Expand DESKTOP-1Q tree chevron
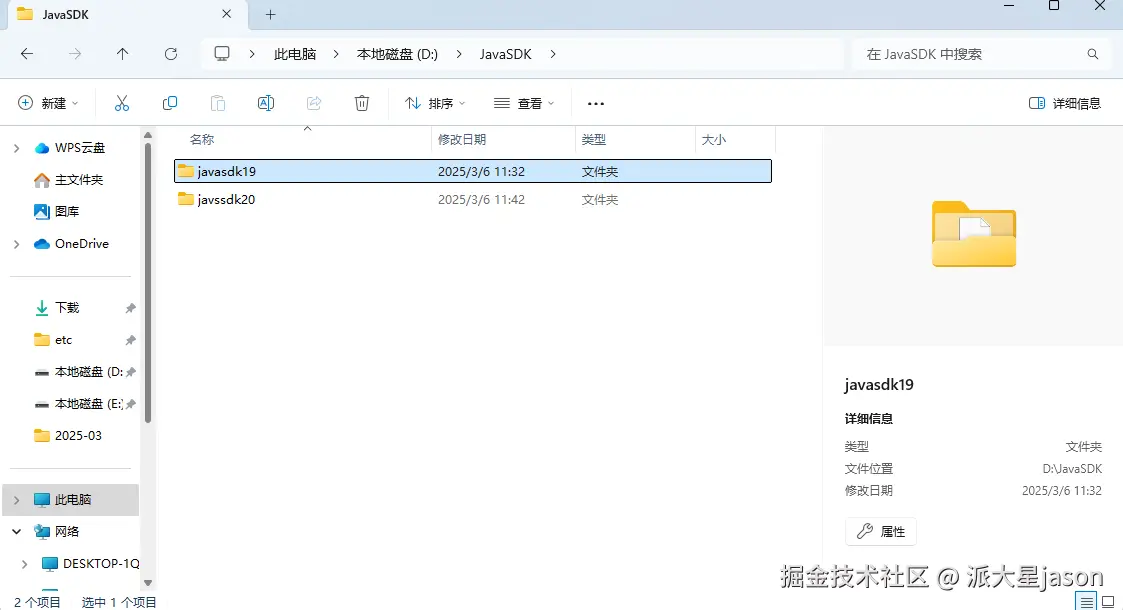 tap(24, 564)
